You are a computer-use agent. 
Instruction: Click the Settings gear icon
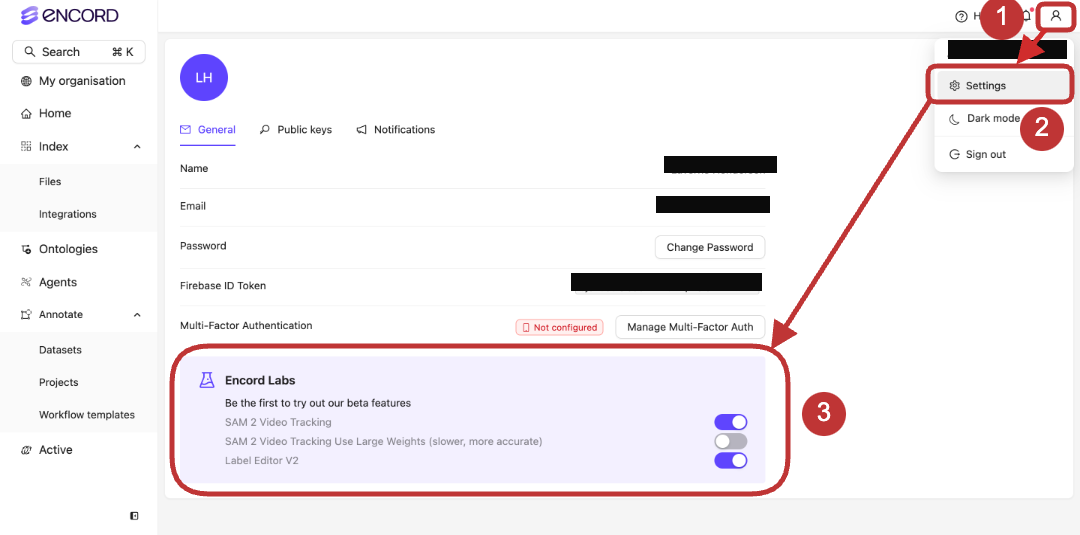point(954,86)
